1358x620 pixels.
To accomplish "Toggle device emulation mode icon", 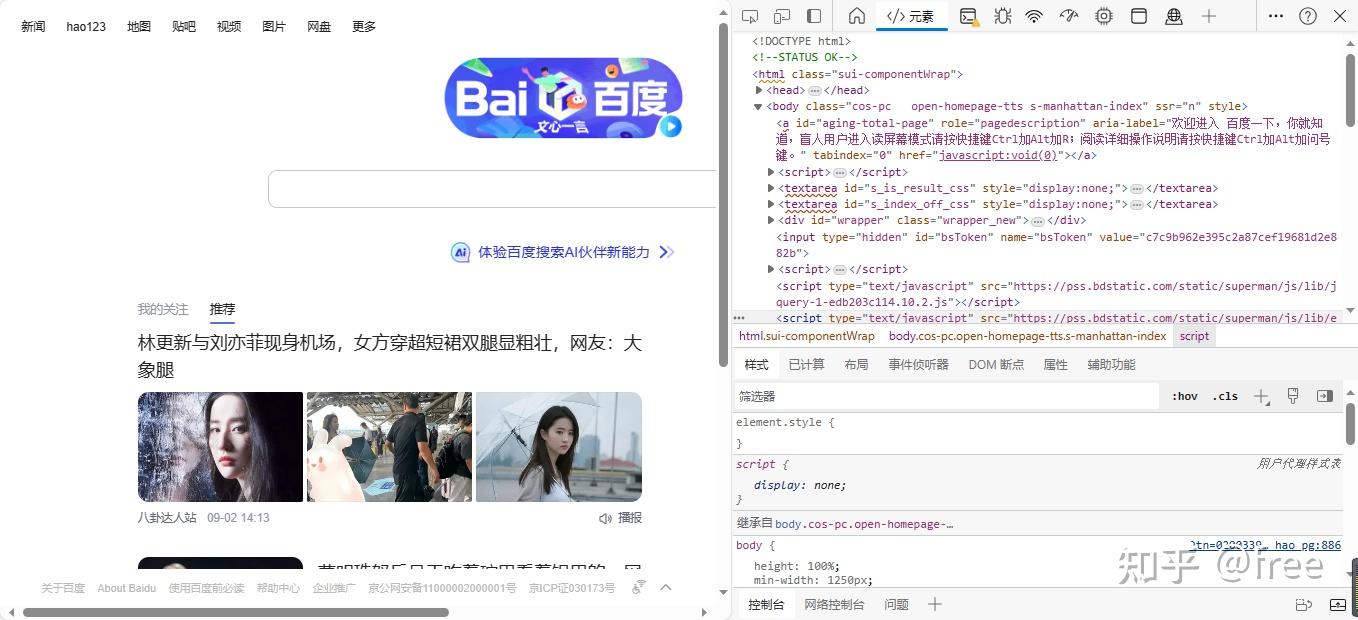I will click(x=782, y=16).
